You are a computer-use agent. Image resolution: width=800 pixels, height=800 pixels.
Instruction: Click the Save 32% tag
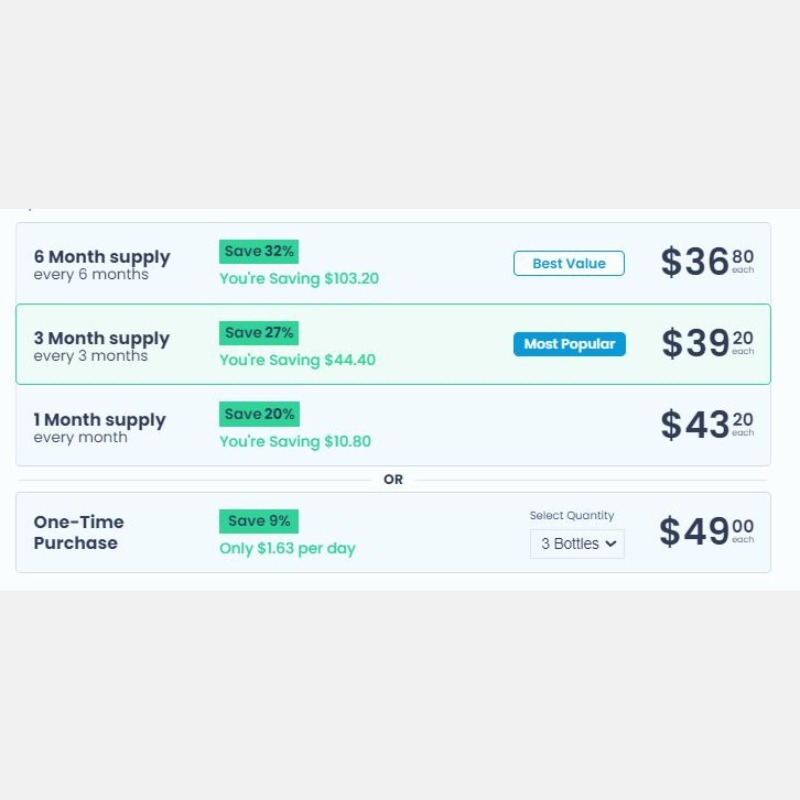[x=259, y=252]
